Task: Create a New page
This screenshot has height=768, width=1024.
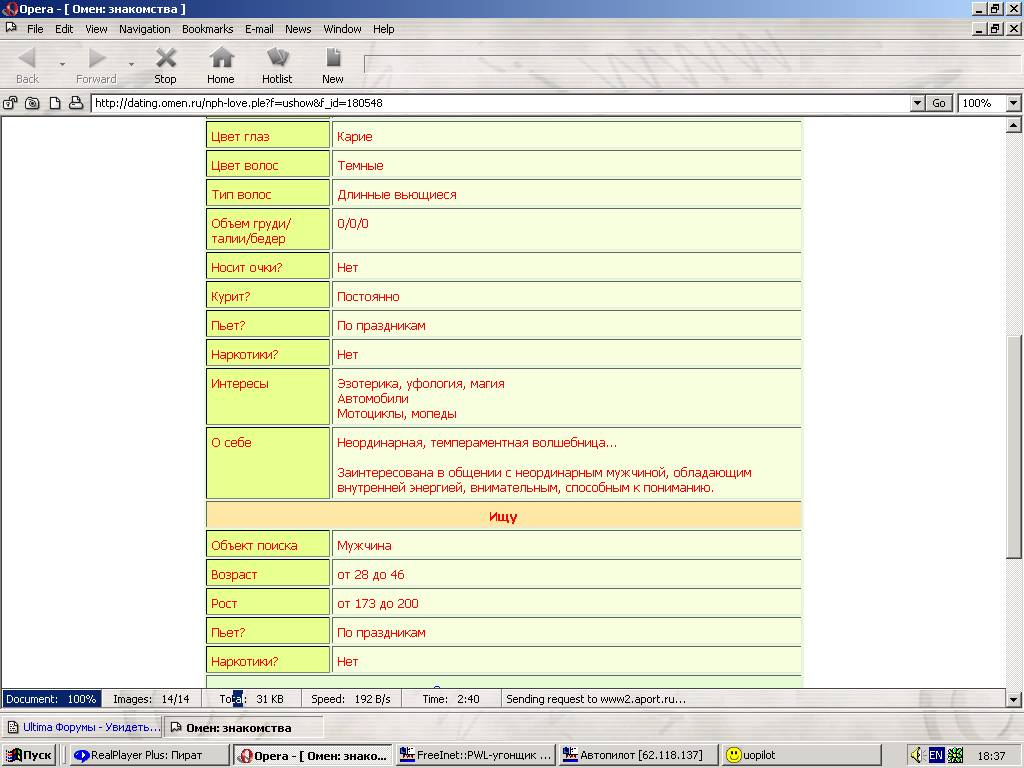Action: pos(332,65)
